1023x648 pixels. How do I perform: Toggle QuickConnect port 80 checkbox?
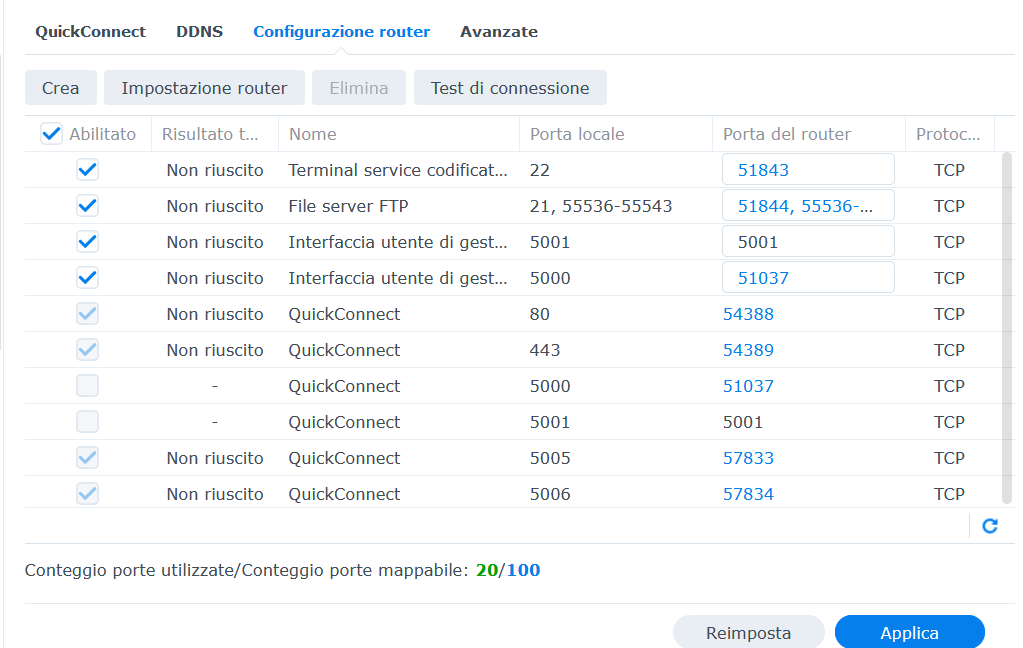[x=87, y=314]
